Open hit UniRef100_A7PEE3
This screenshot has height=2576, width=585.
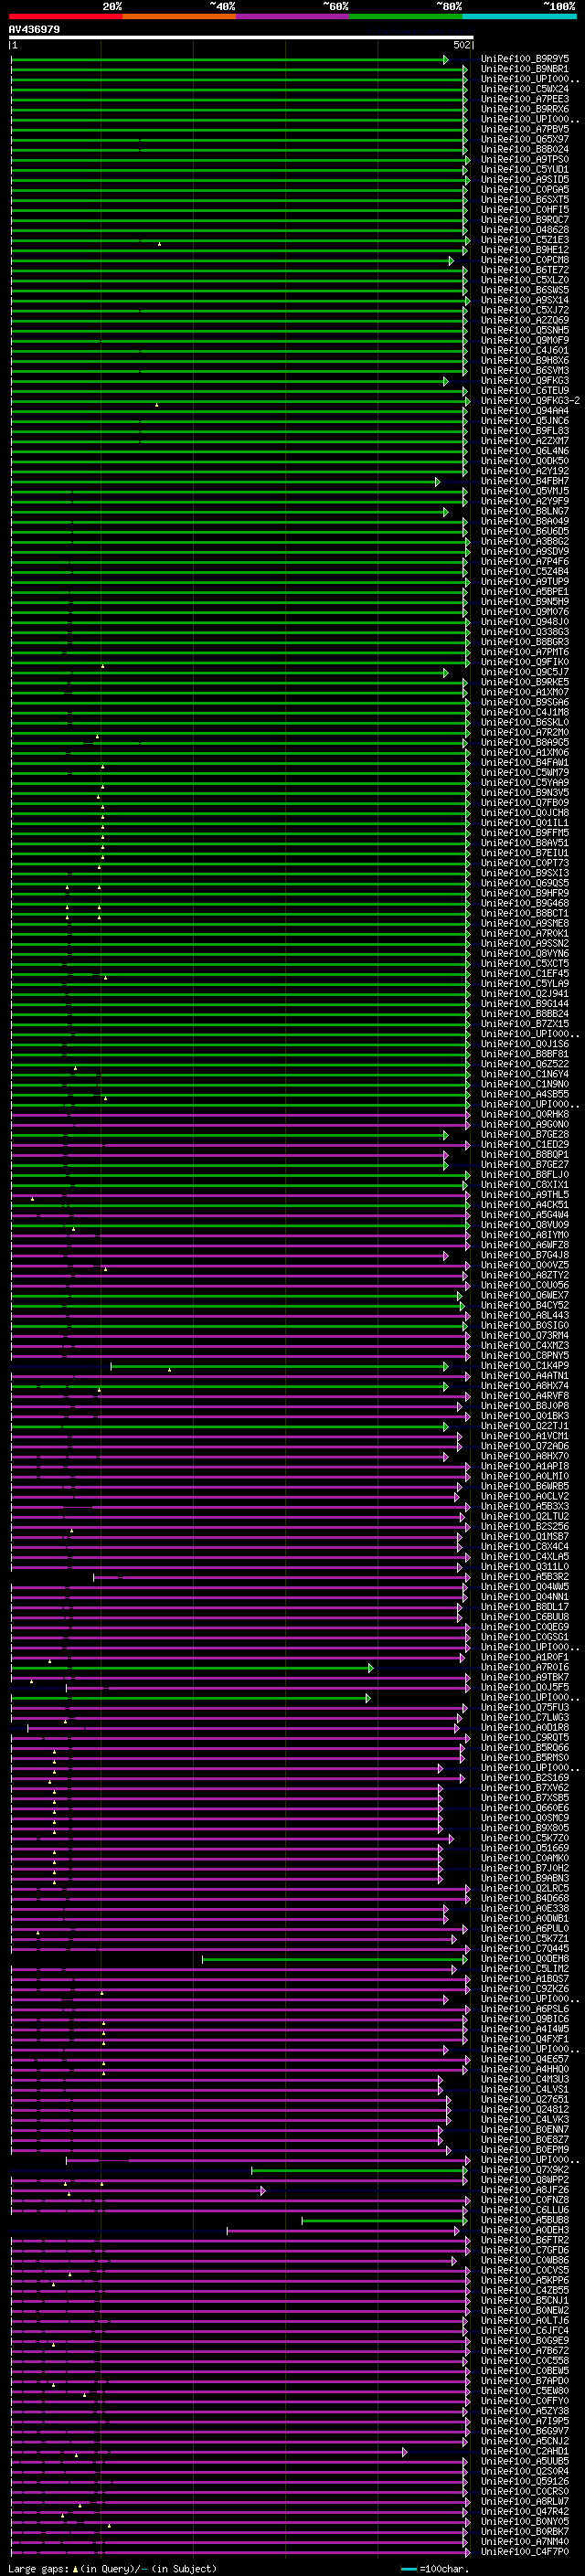click(525, 99)
